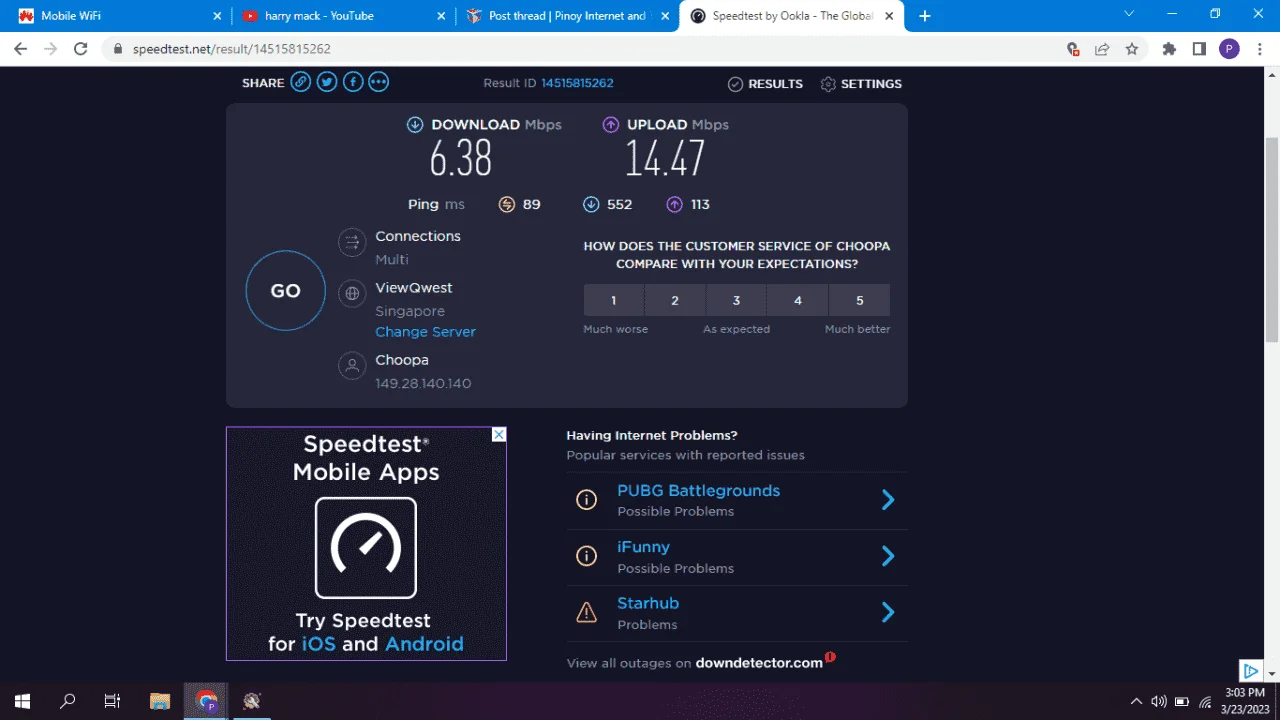
Task: Open File Explorer from taskbar
Action: (x=160, y=701)
